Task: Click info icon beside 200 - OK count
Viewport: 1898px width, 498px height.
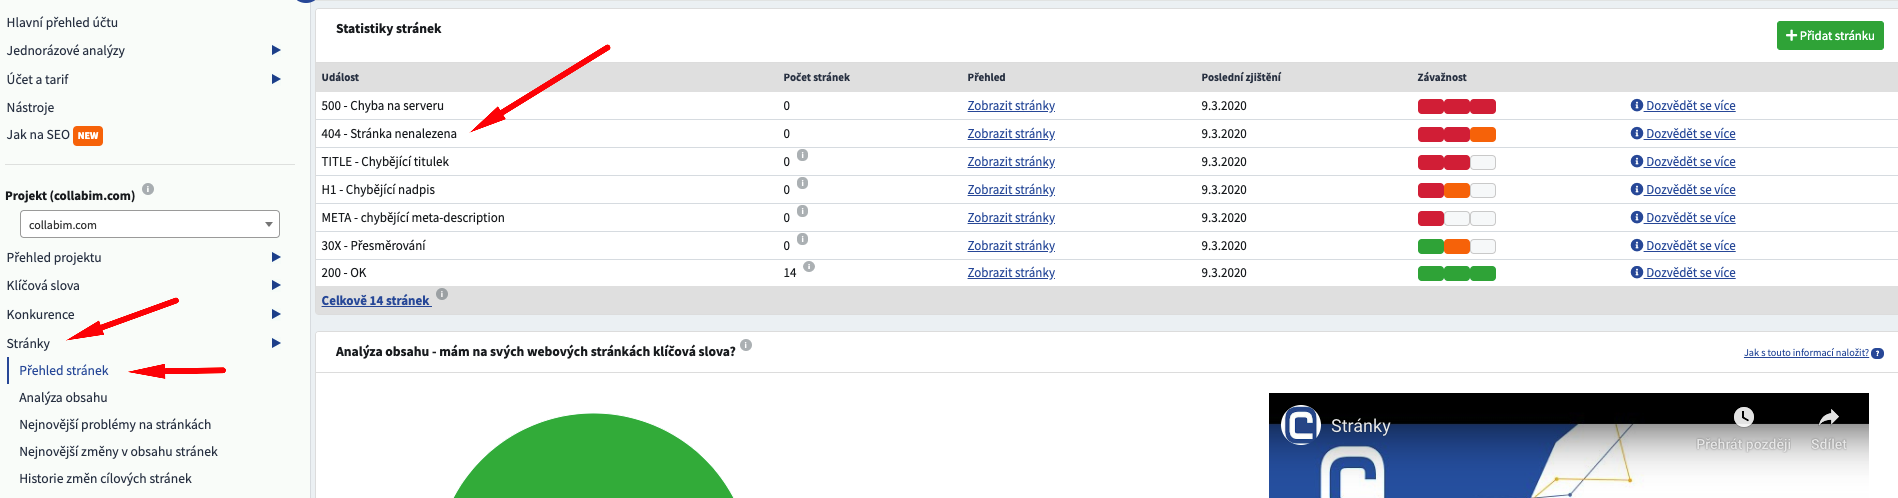Action: click(809, 266)
